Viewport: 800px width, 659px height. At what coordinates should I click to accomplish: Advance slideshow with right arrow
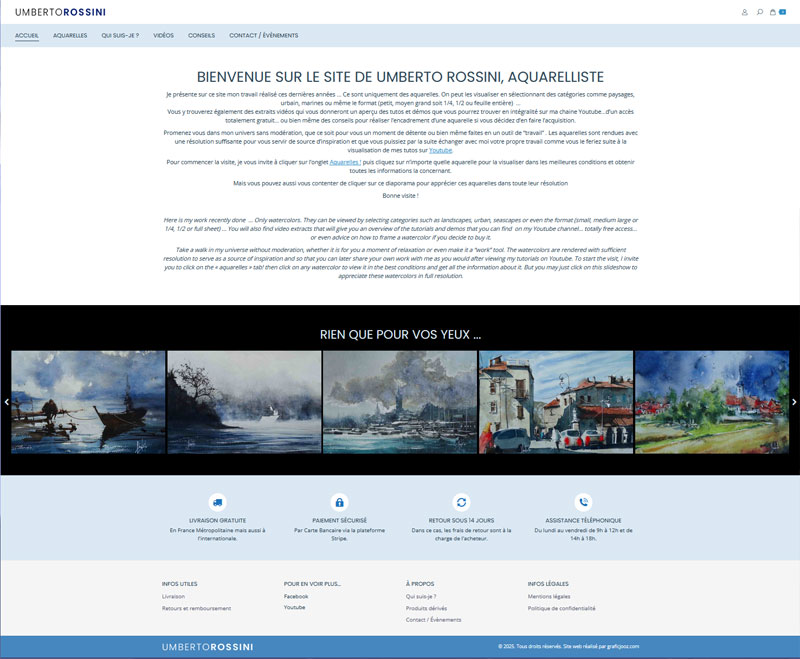coord(795,402)
